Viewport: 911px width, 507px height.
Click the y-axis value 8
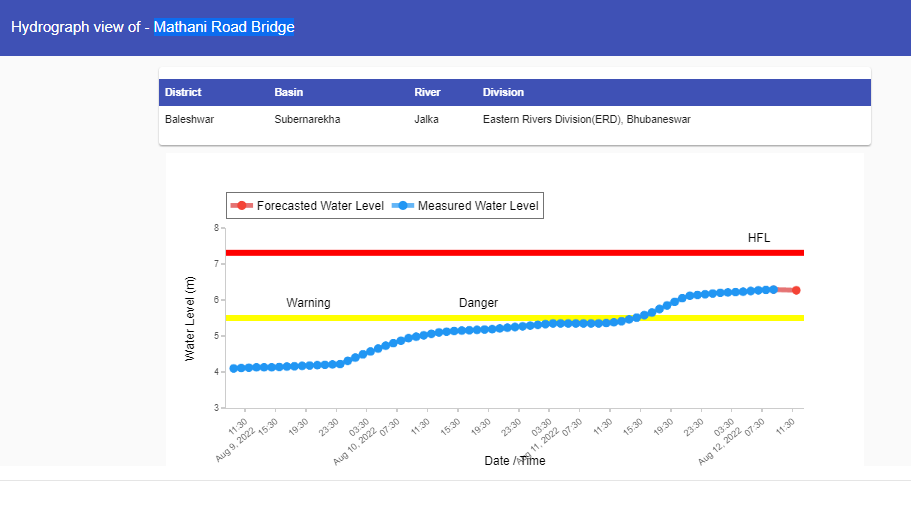coord(216,228)
